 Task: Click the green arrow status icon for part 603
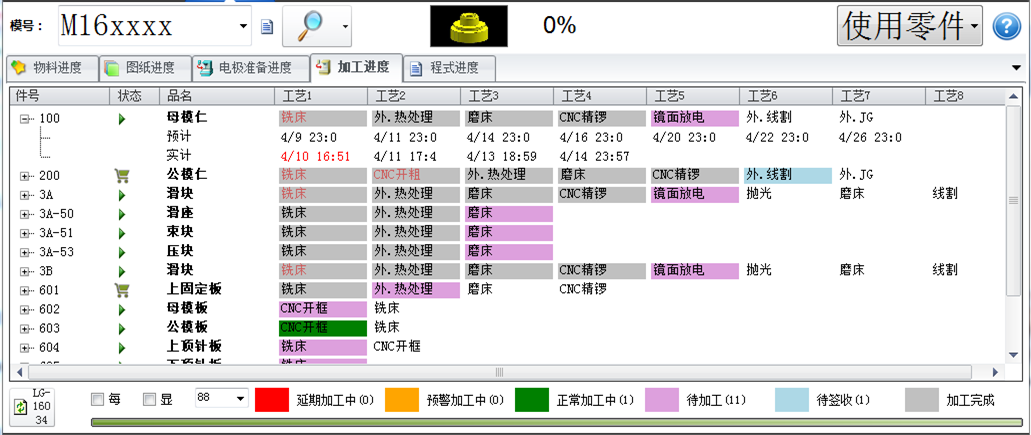click(123, 328)
